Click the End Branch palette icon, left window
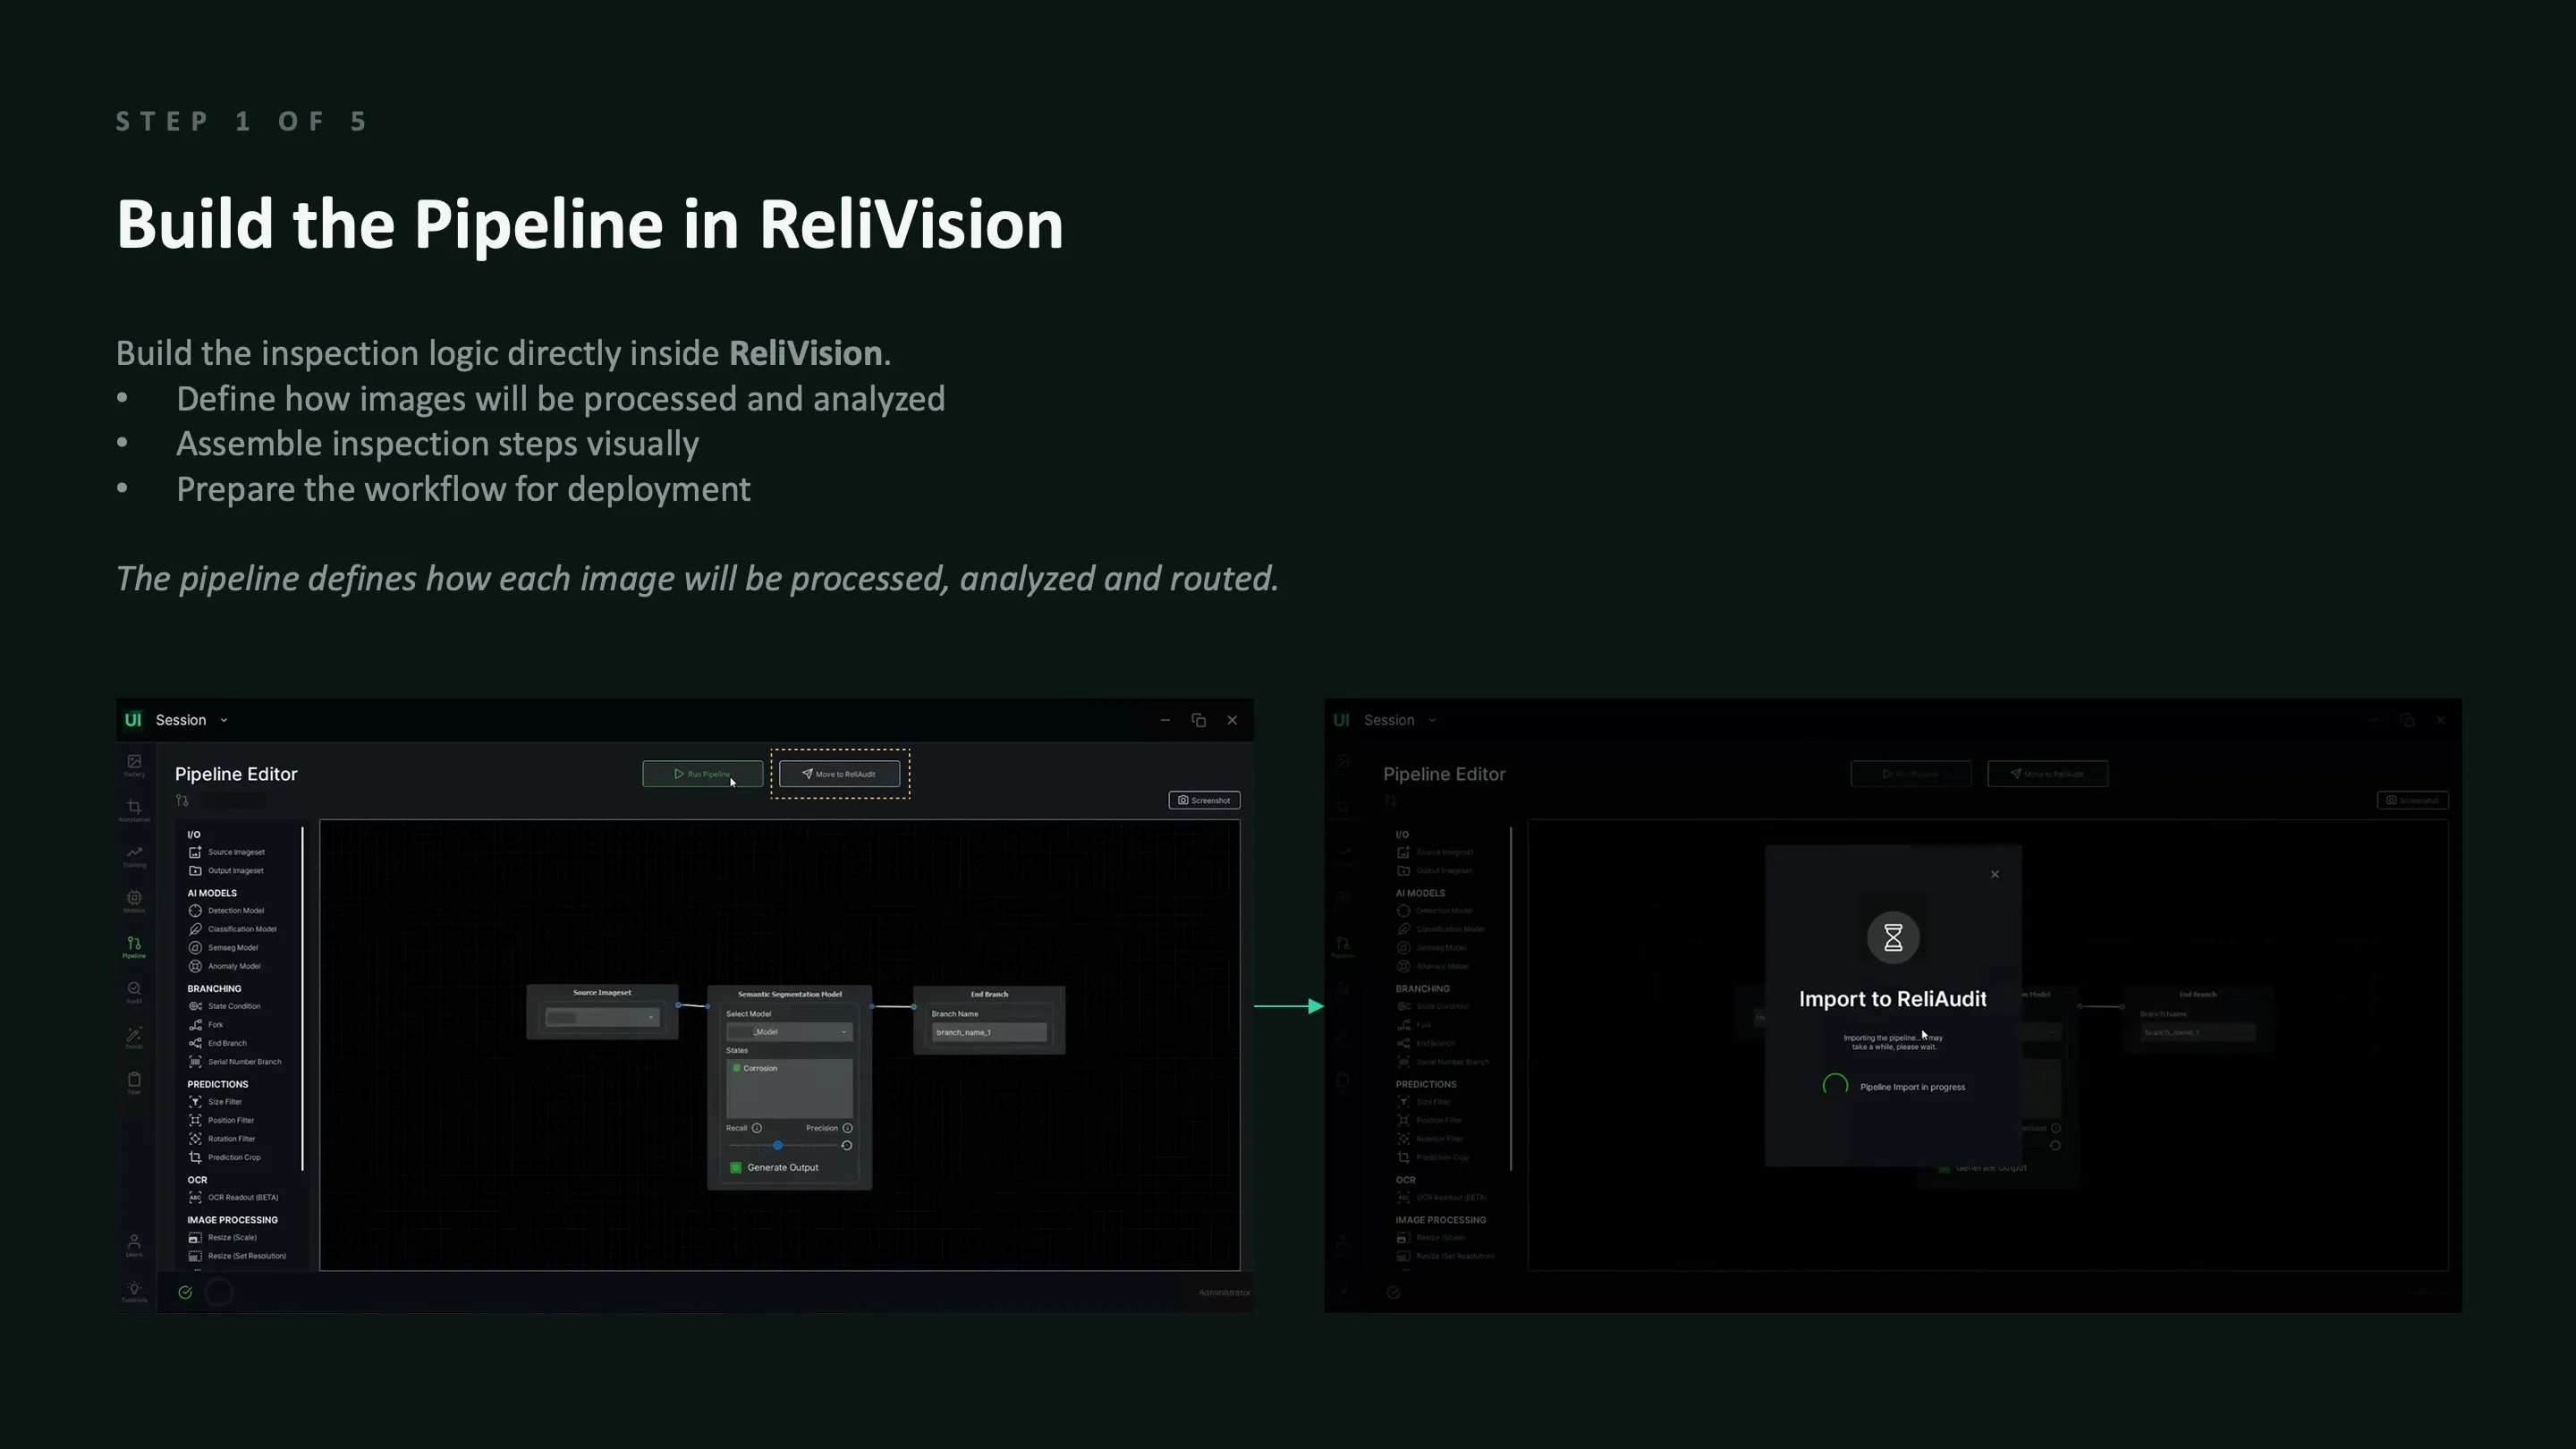Viewport: 2576px width, 1449px height. point(195,1043)
